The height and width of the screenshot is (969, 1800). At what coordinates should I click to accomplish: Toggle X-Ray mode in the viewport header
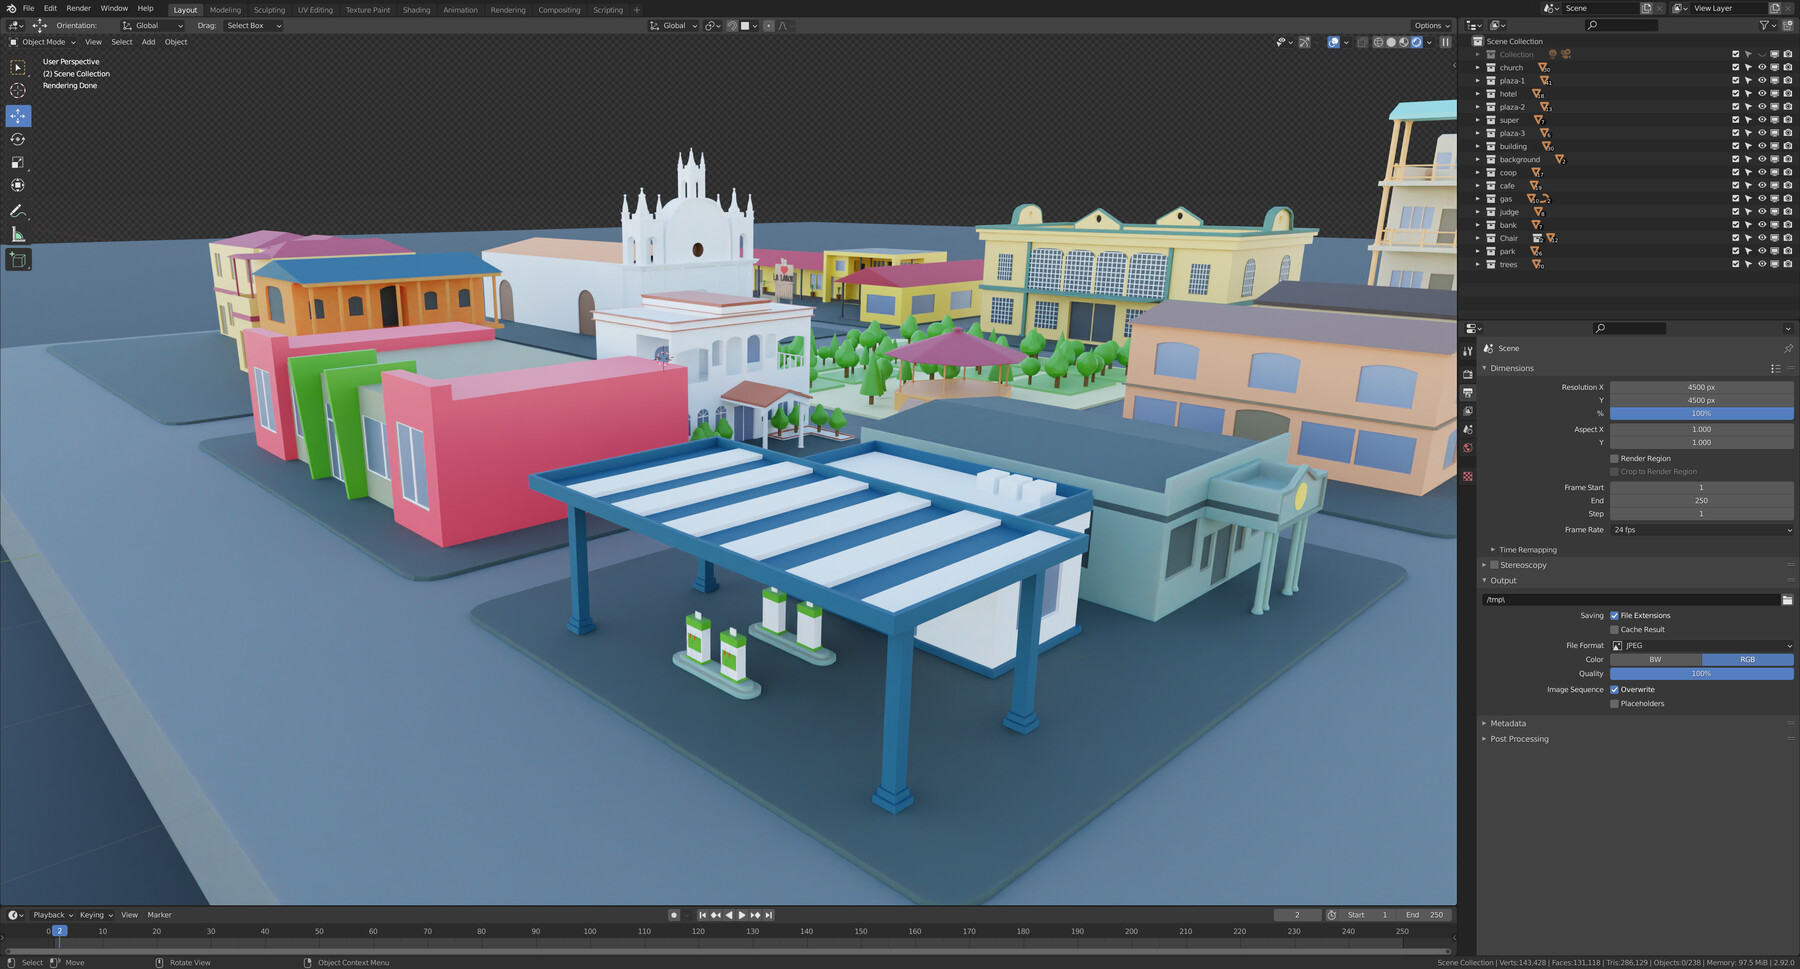pos(1361,42)
